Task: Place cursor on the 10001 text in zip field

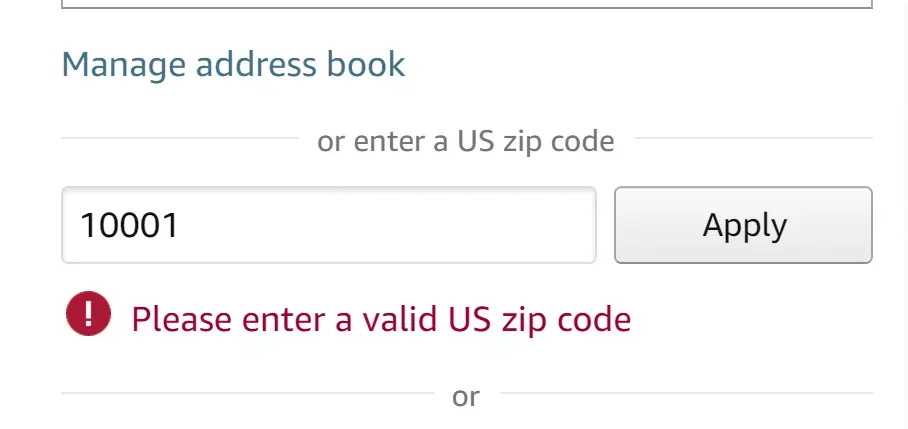Action: (x=129, y=225)
